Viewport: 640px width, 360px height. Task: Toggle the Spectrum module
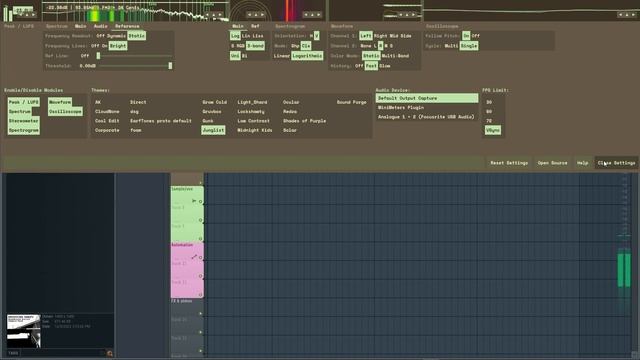[x=20, y=111]
